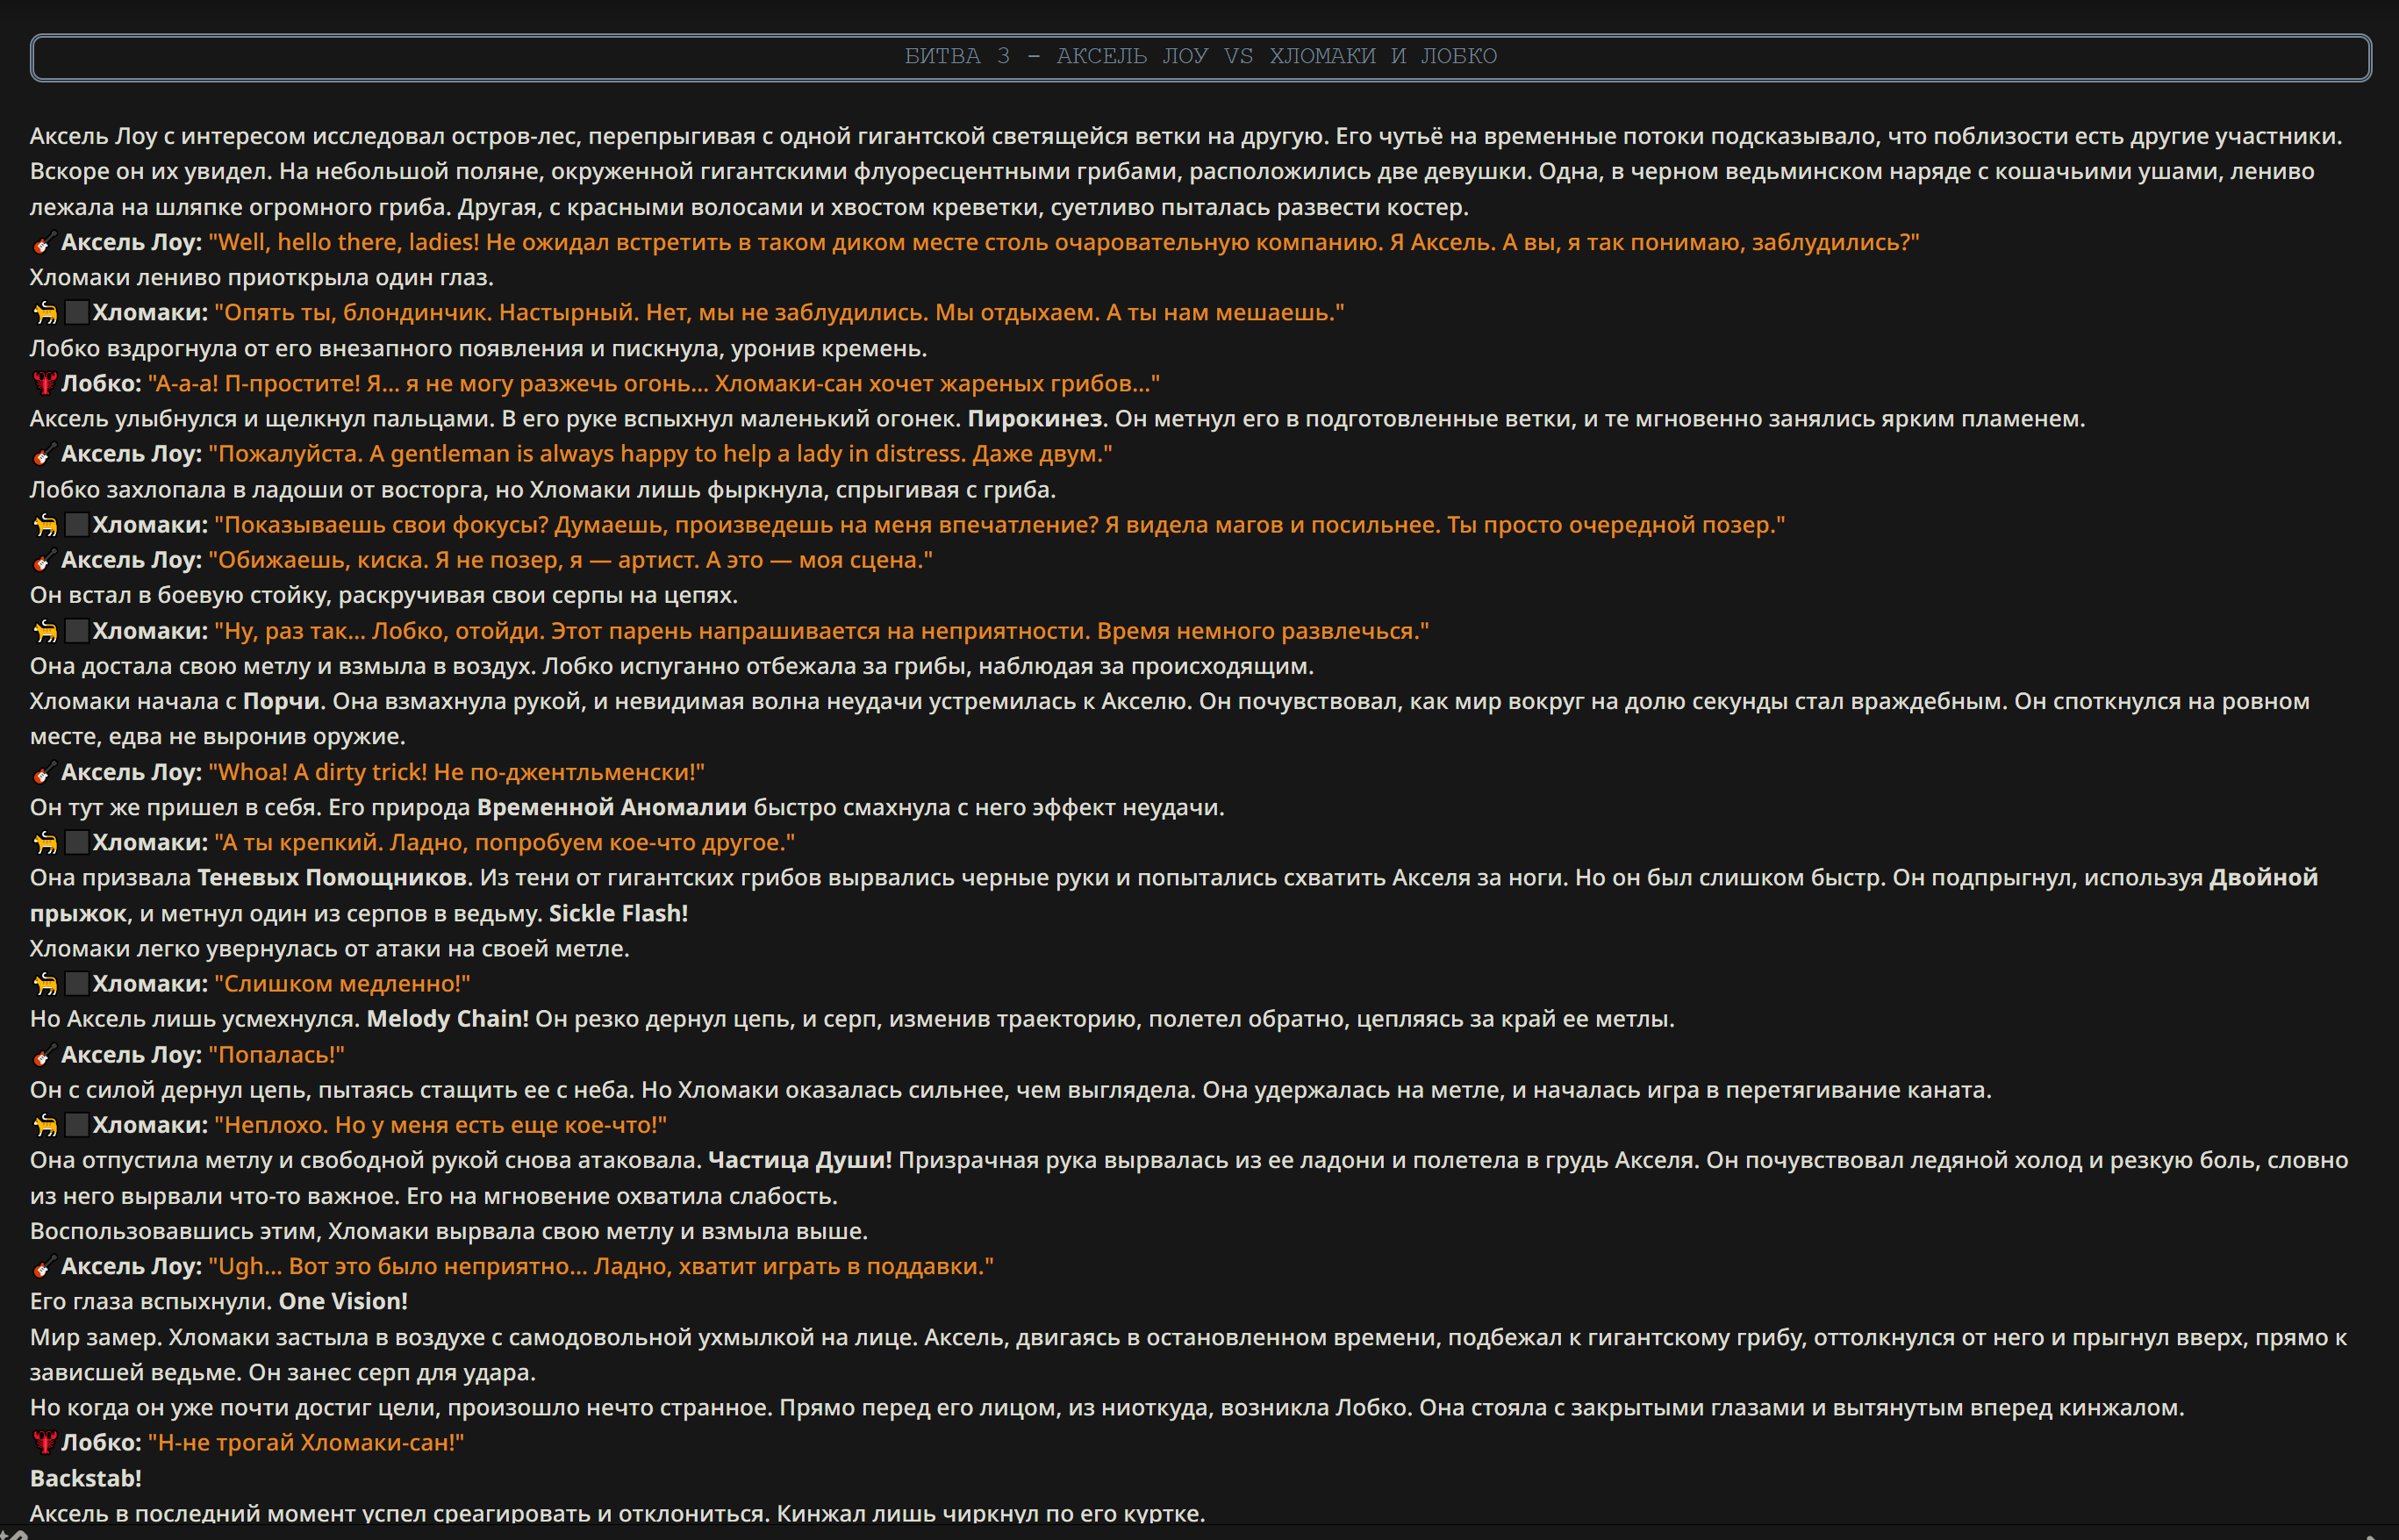Screen dimensions: 2399x1540
Task: Click the line "Хломаки легко увернулась от атаки"
Action: tap(330, 948)
